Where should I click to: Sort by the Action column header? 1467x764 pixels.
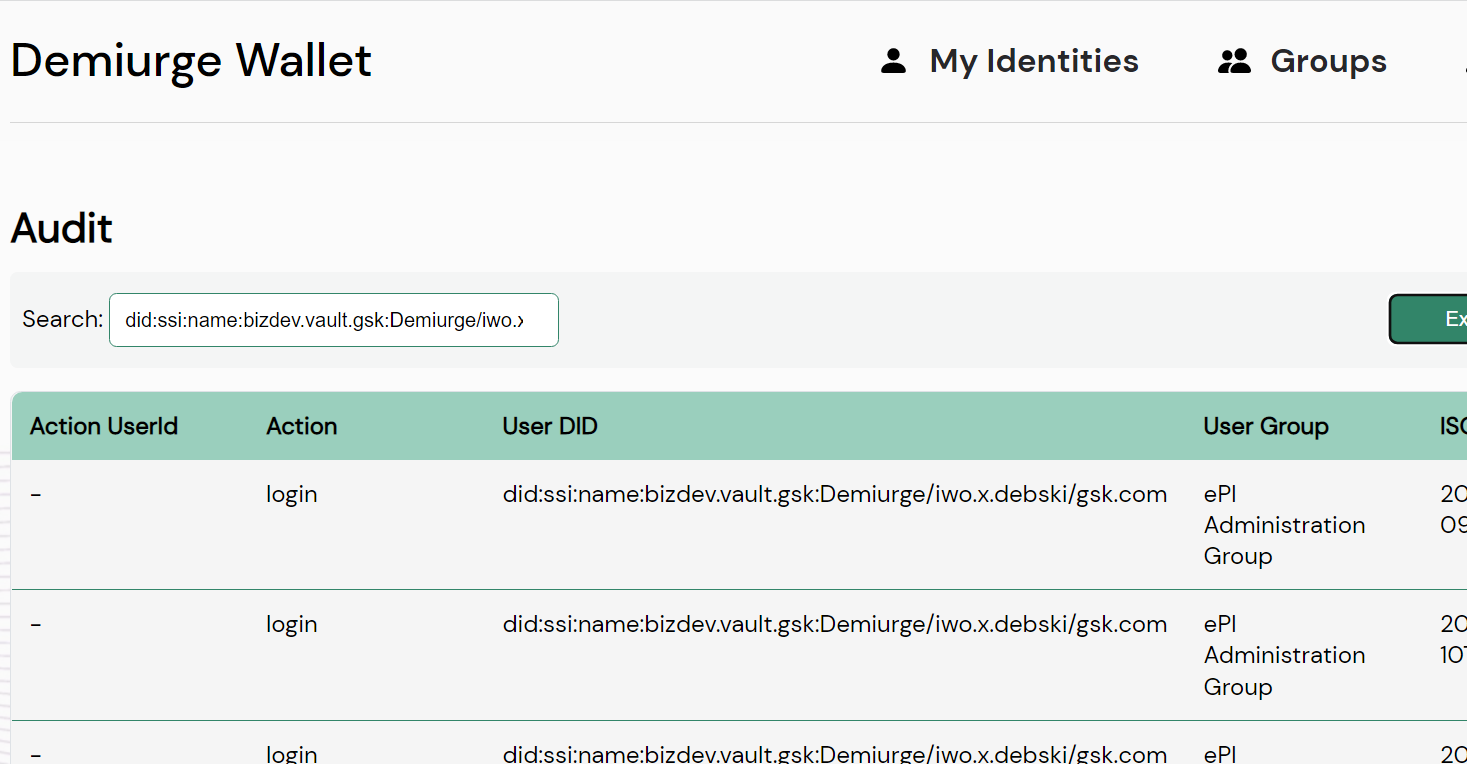(301, 426)
